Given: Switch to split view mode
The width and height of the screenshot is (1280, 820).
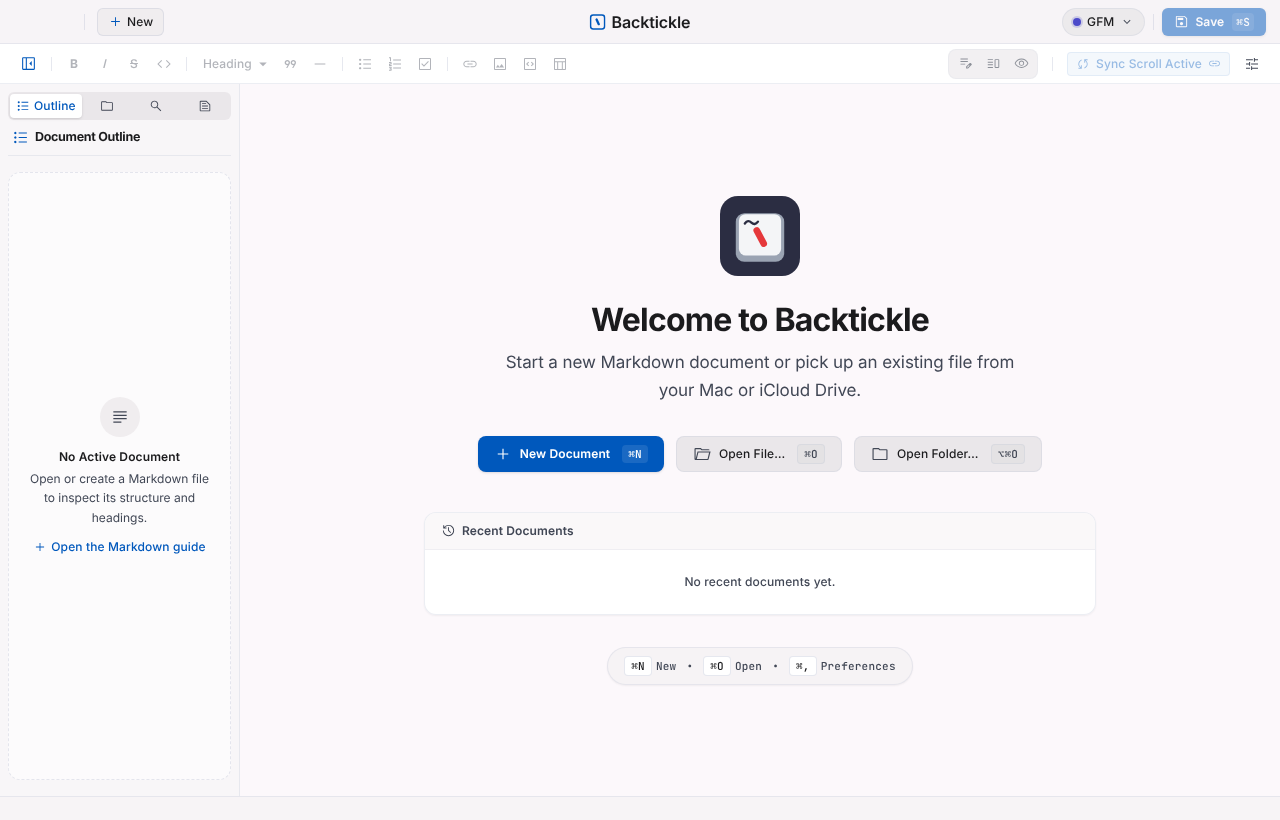Looking at the screenshot, I should pyautogui.click(x=993, y=64).
